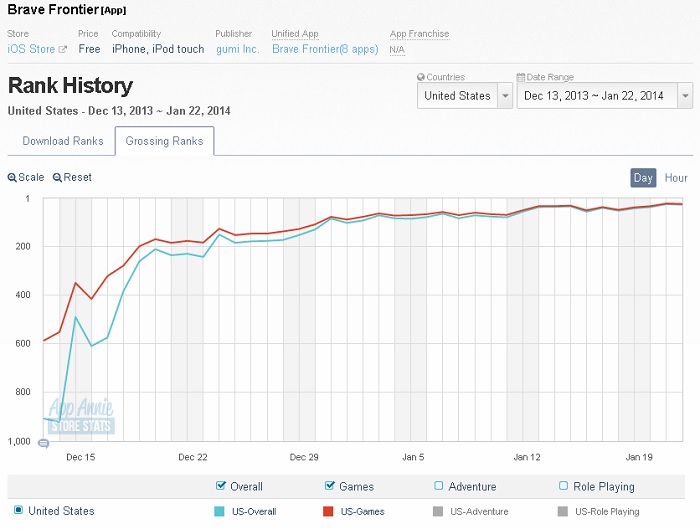The width and height of the screenshot is (700, 529).
Task: Click the Jan 19 axis label
Action: pos(639,457)
